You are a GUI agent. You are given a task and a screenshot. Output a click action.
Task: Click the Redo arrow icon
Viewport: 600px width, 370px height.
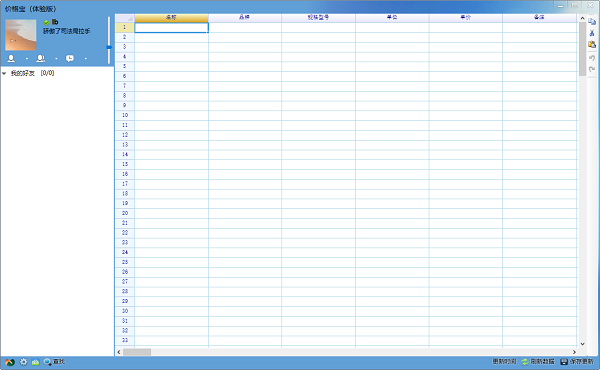coord(592,69)
